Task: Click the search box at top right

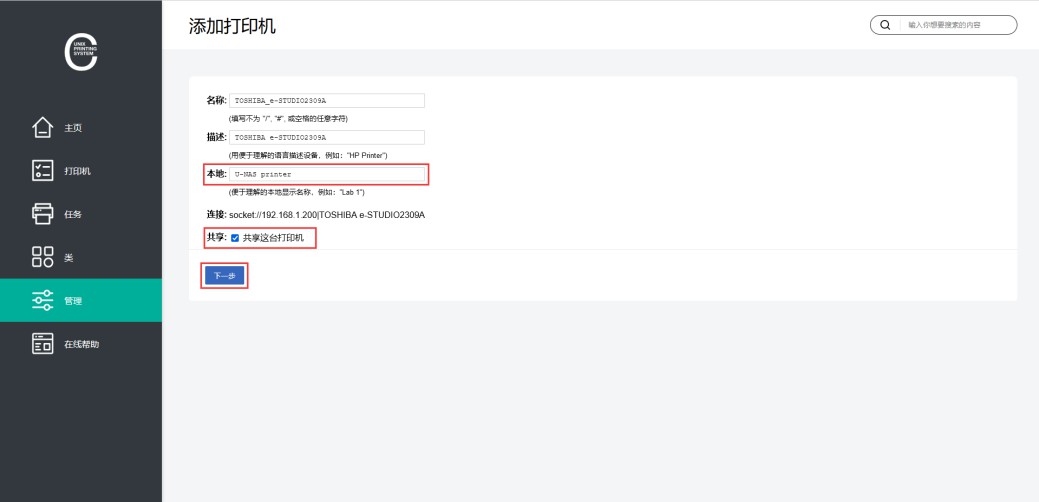Action: (957, 25)
